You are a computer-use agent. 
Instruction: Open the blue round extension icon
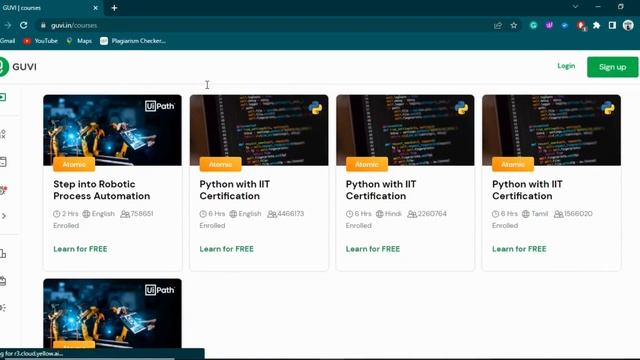tap(564, 25)
